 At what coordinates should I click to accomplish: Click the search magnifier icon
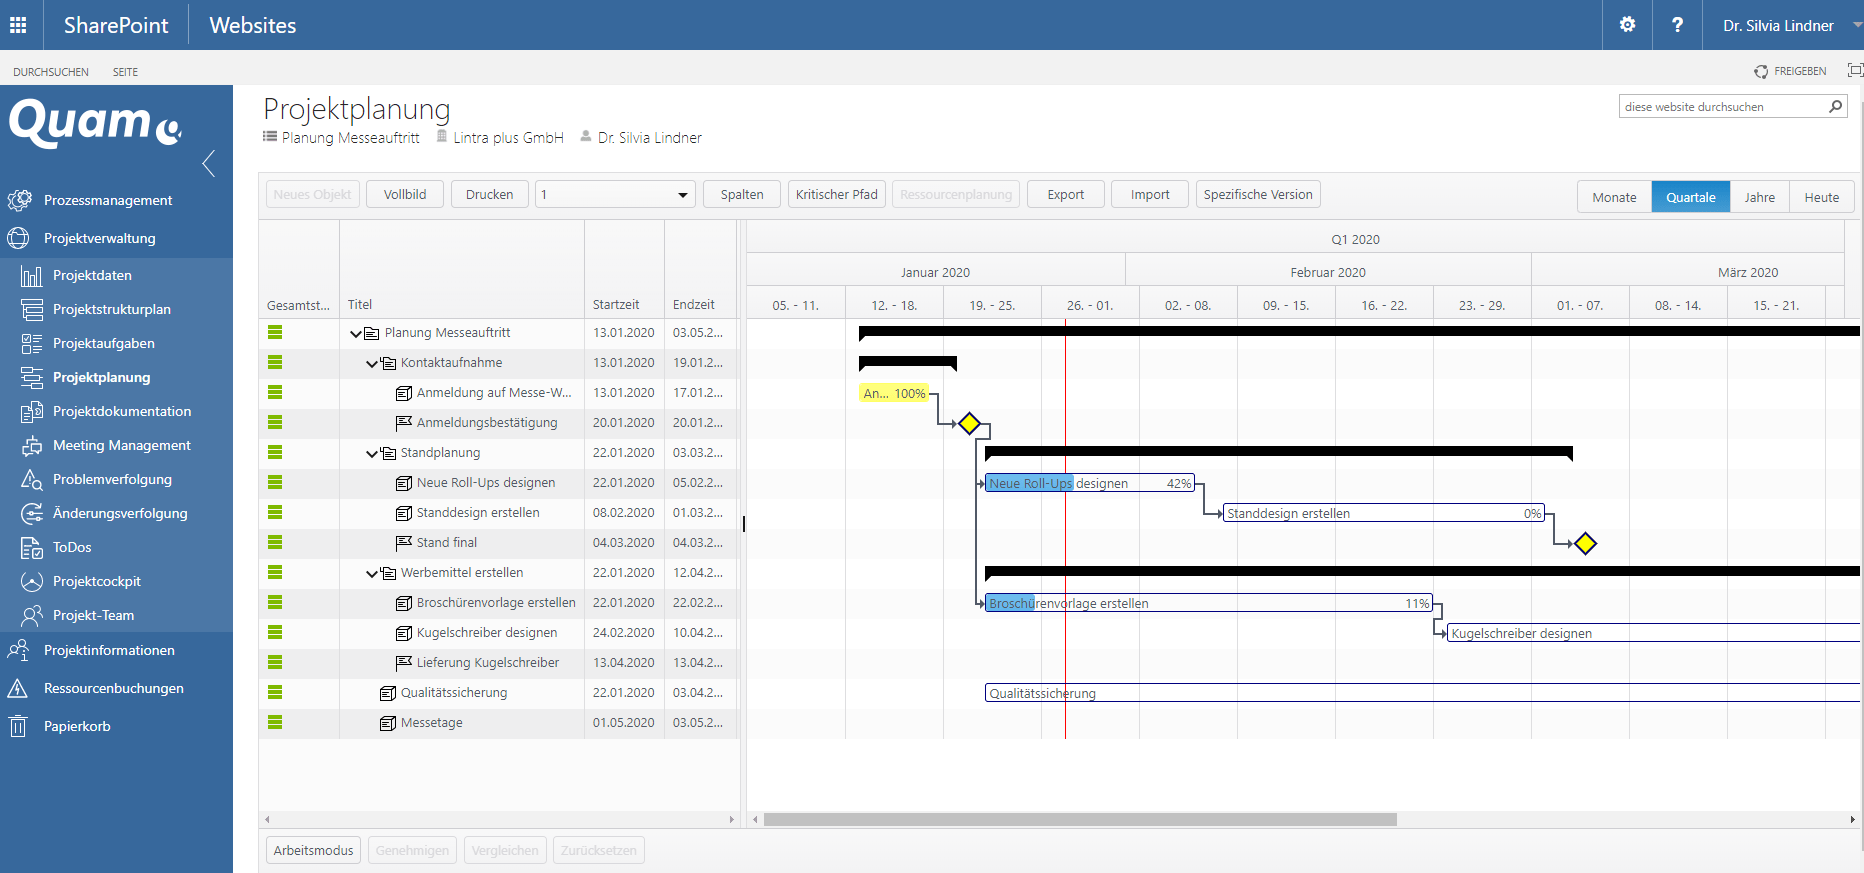point(1835,107)
